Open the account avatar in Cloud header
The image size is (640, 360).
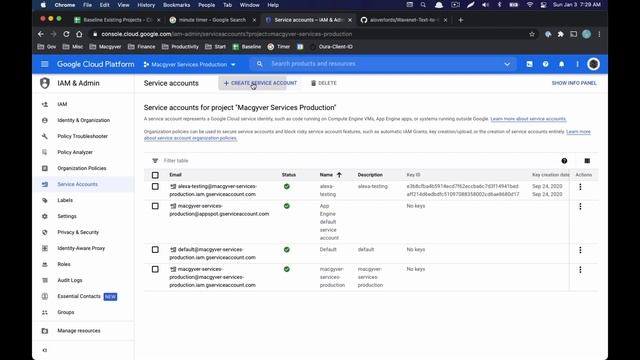click(x=593, y=64)
